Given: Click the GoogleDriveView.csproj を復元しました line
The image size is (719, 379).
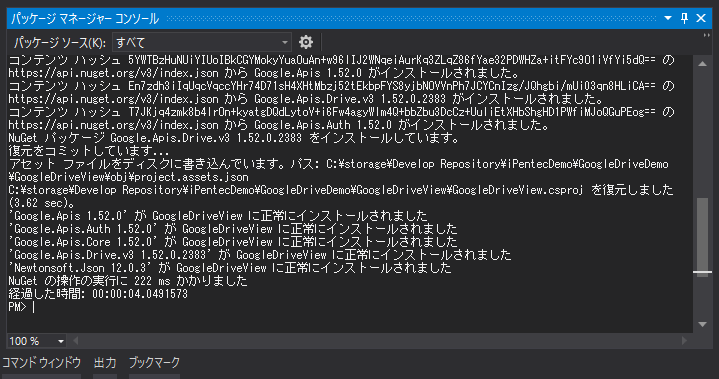Looking at the screenshot, I should [x=341, y=190].
